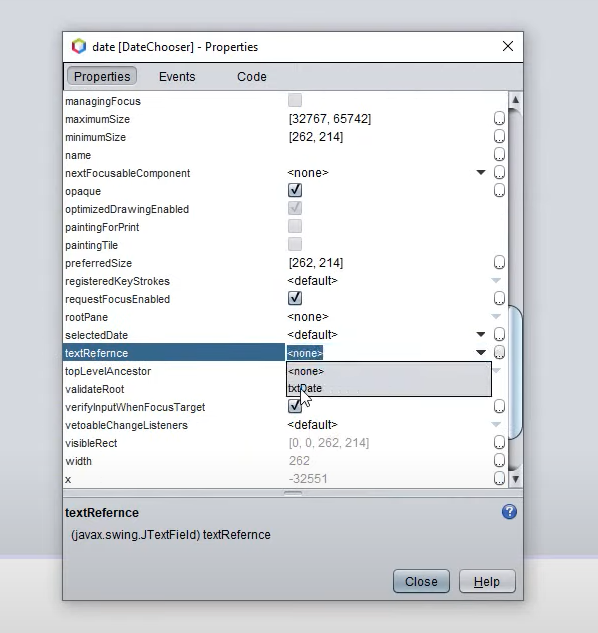Click the Help button
Viewport: 598px width, 633px height.
click(x=487, y=581)
